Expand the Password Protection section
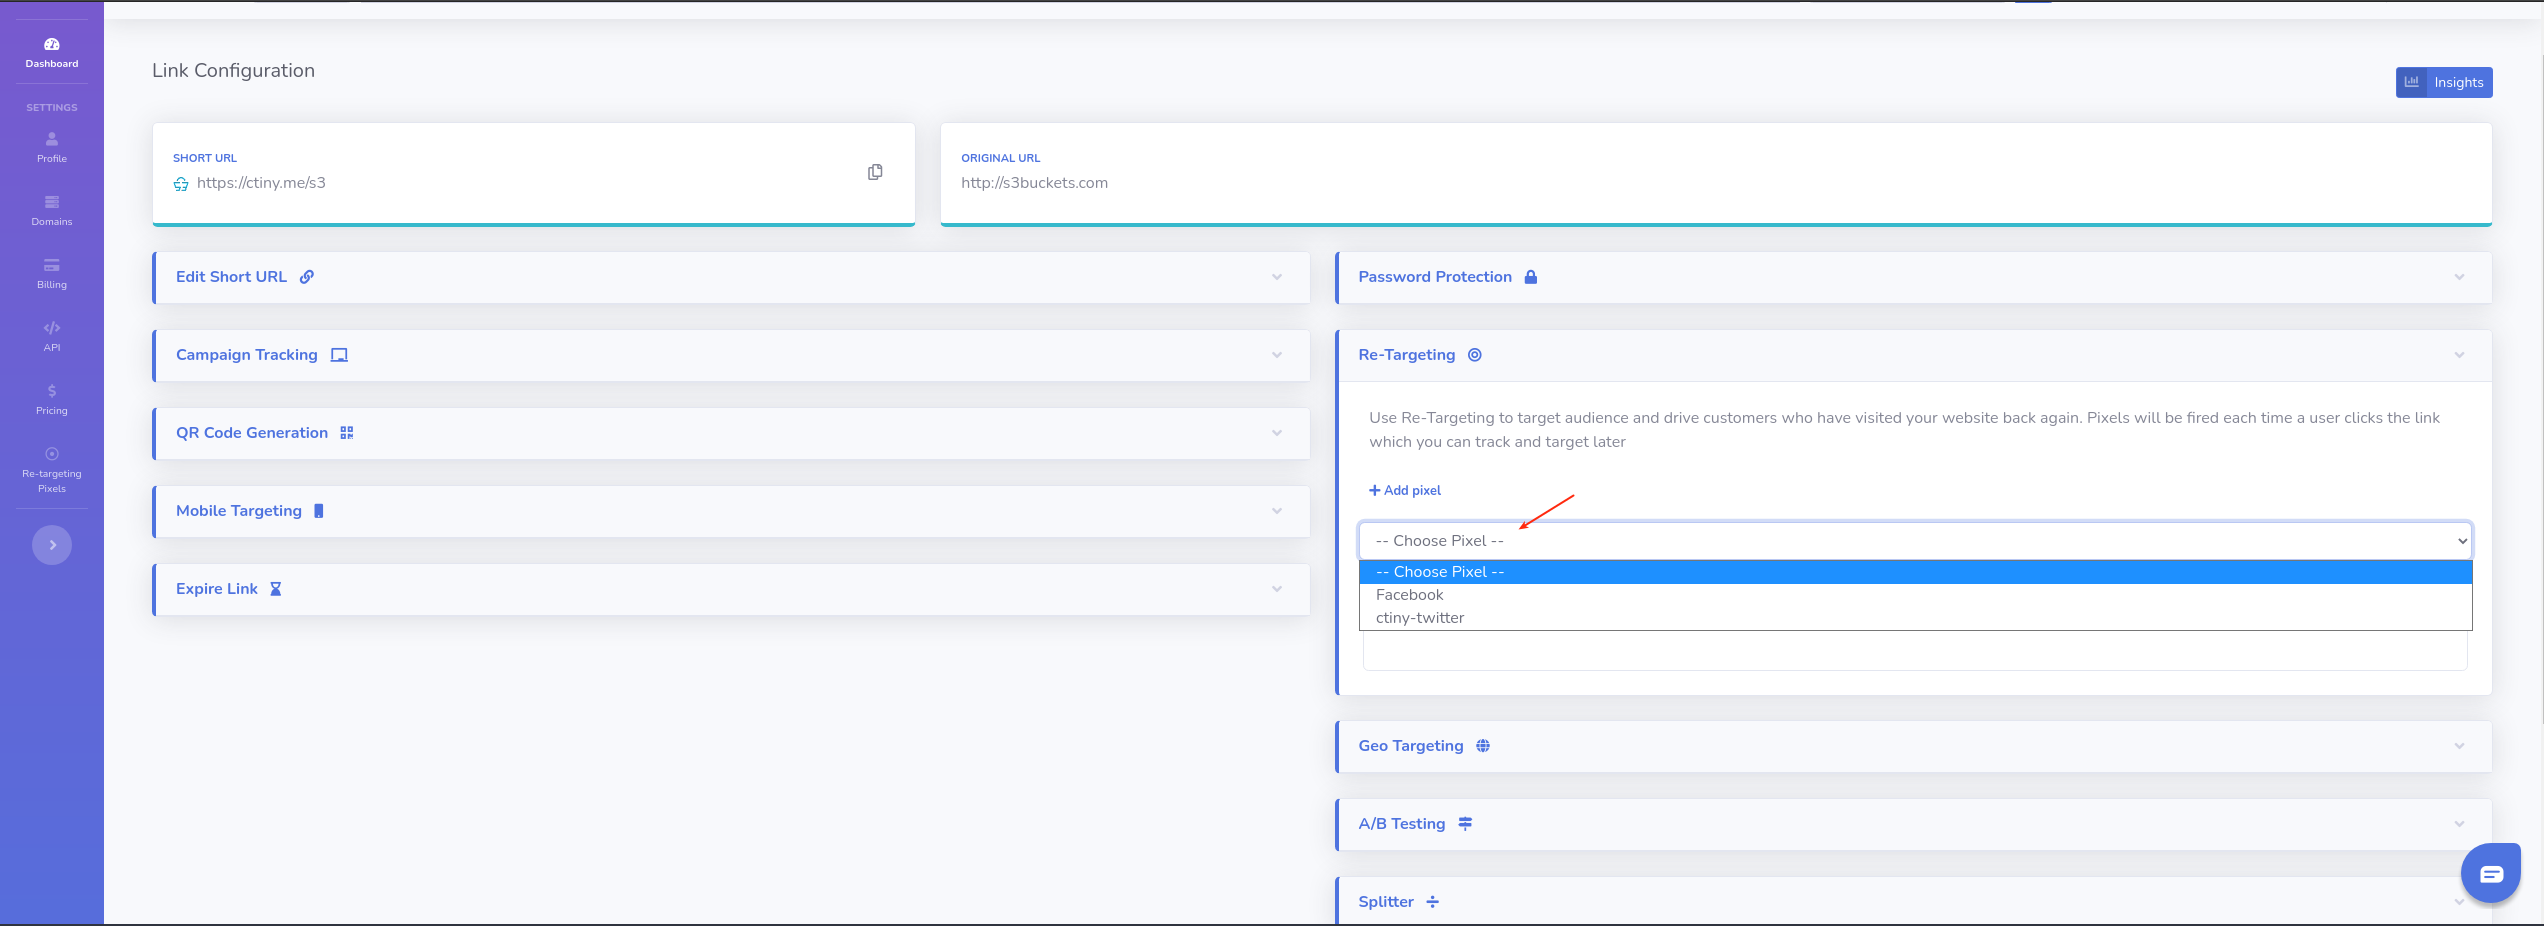 [1913, 277]
